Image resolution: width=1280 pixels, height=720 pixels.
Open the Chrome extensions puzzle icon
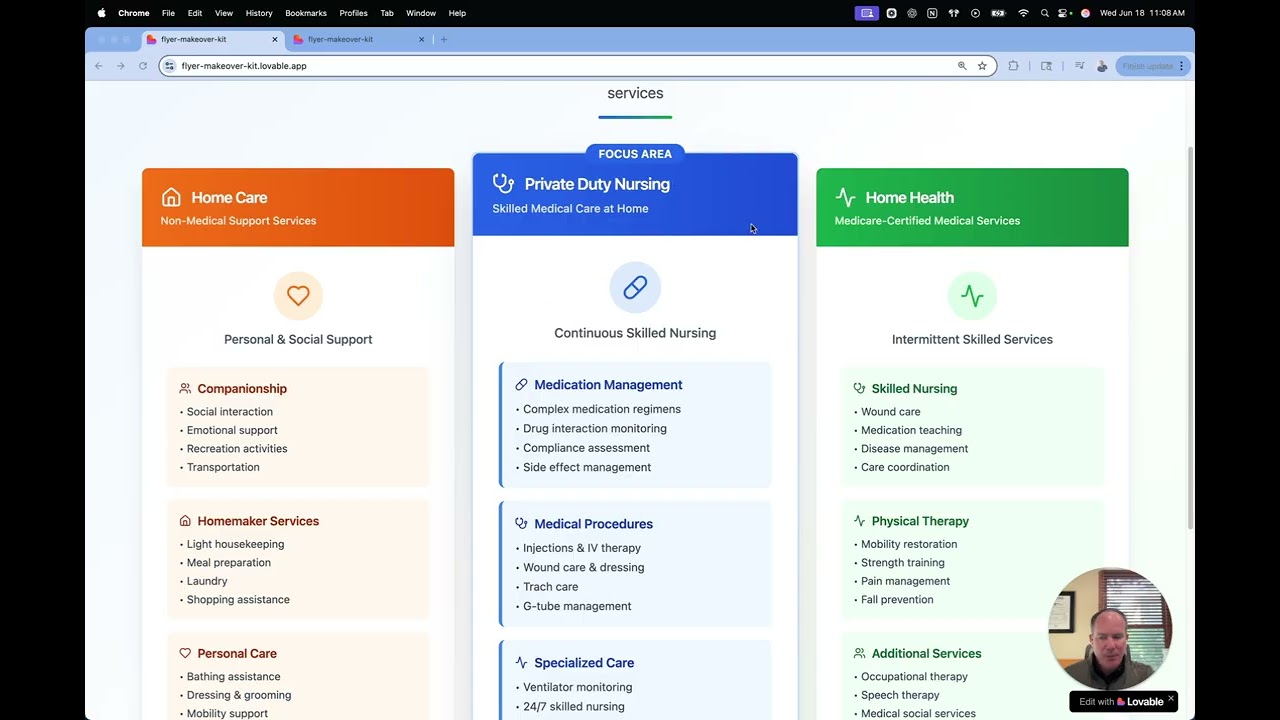coord(1013,66)
